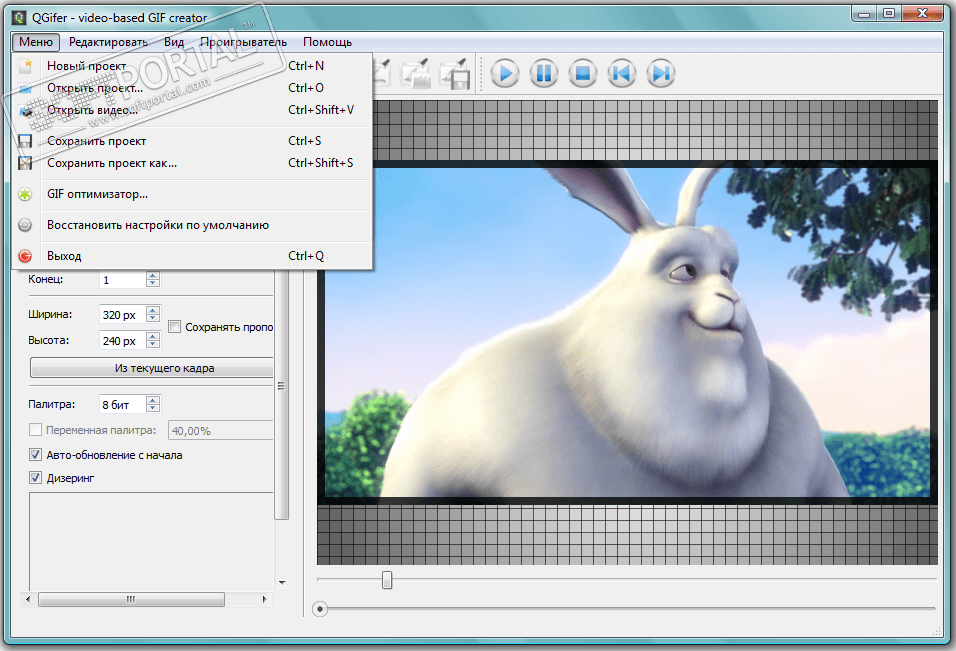Click the Big Buck Bunny video preview
Viewport: 956px width, 651px height.
pyautogui.click(x=627, y=332)
